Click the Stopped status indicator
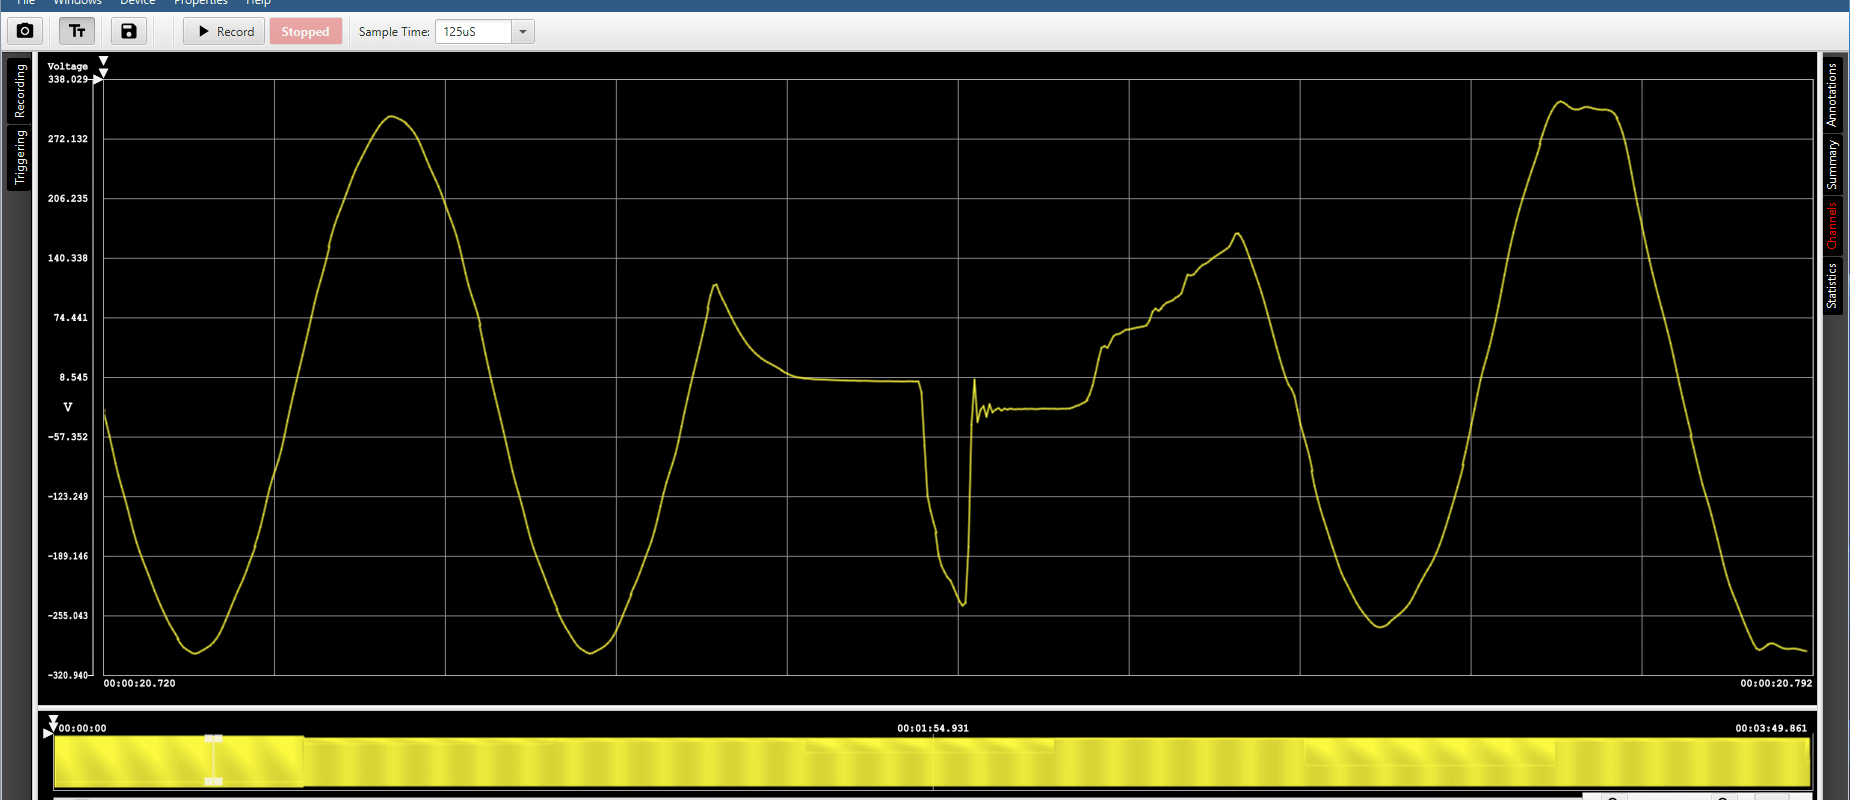Viewport: 1850px width, 800px height. click(x=305, y=31)
